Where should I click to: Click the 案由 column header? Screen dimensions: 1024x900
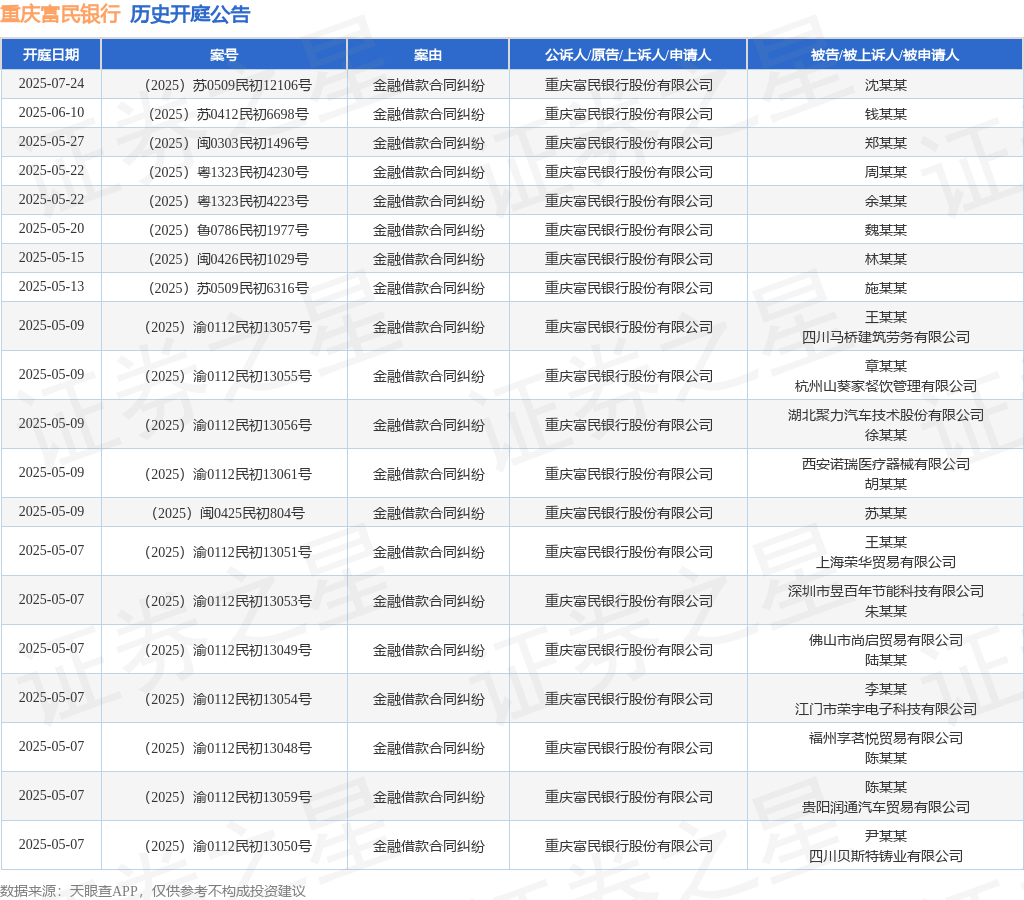(428, 55)
